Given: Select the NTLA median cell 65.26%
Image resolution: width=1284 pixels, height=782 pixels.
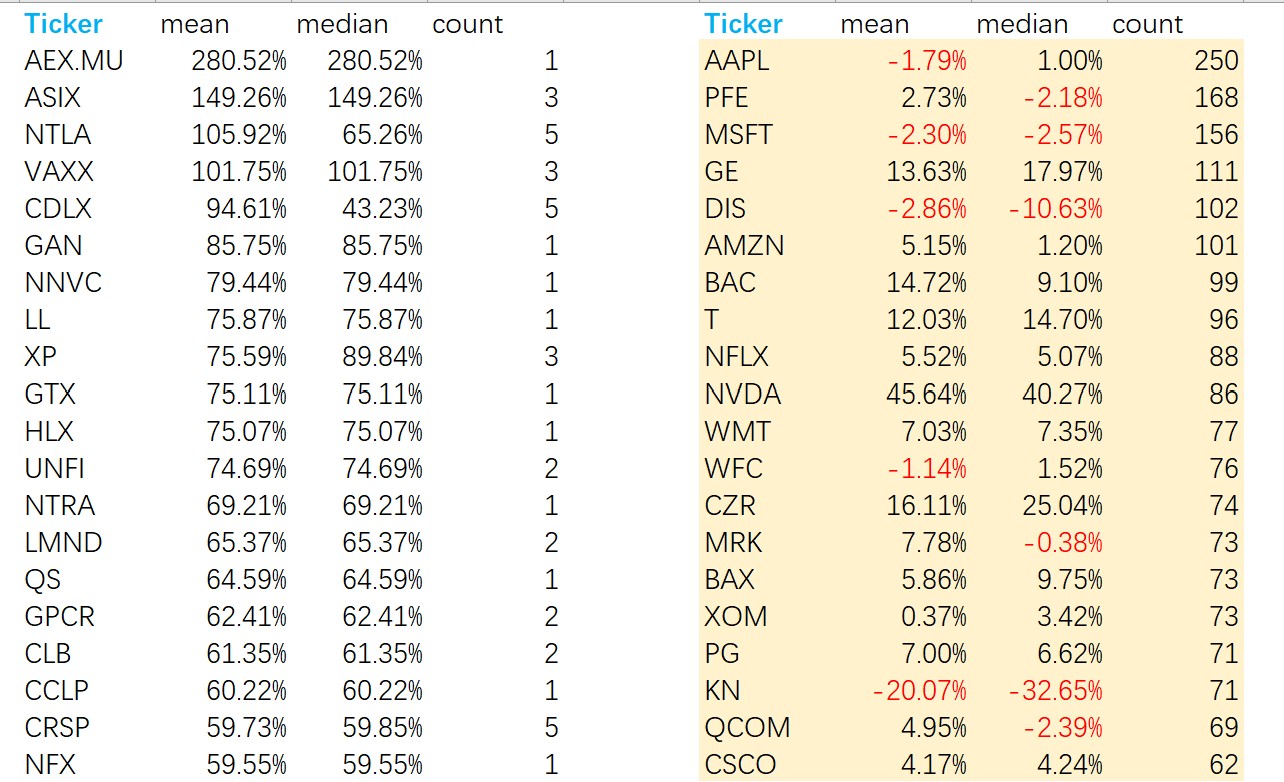Looking at the screenshot, I should point(375,135).
